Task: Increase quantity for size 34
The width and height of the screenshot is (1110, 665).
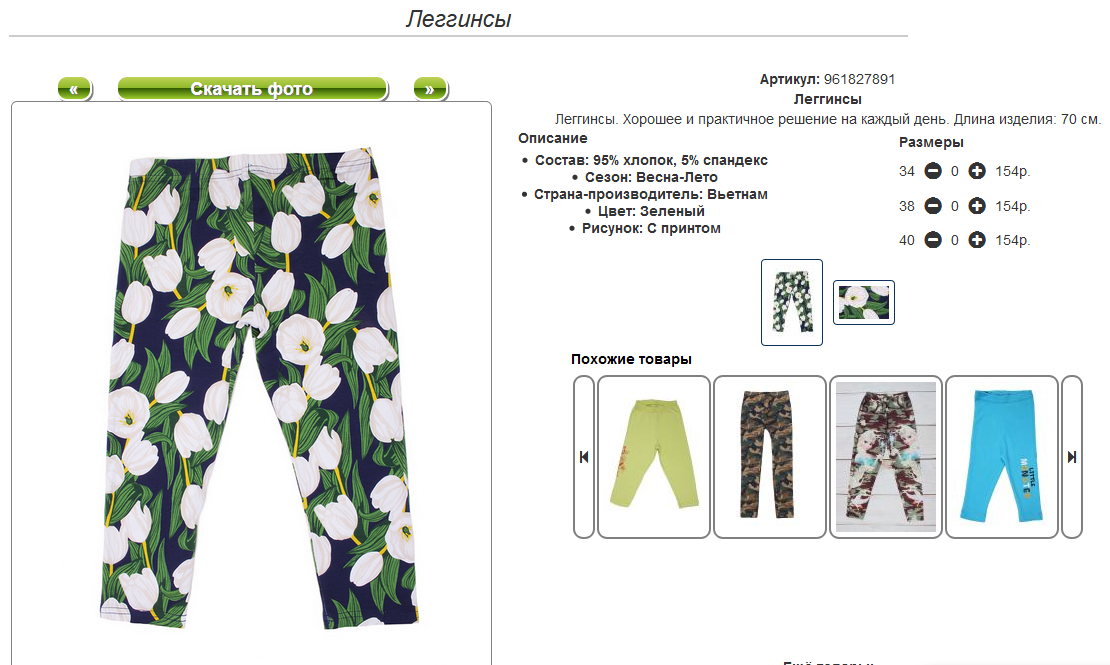Action: tap(977, 171)
